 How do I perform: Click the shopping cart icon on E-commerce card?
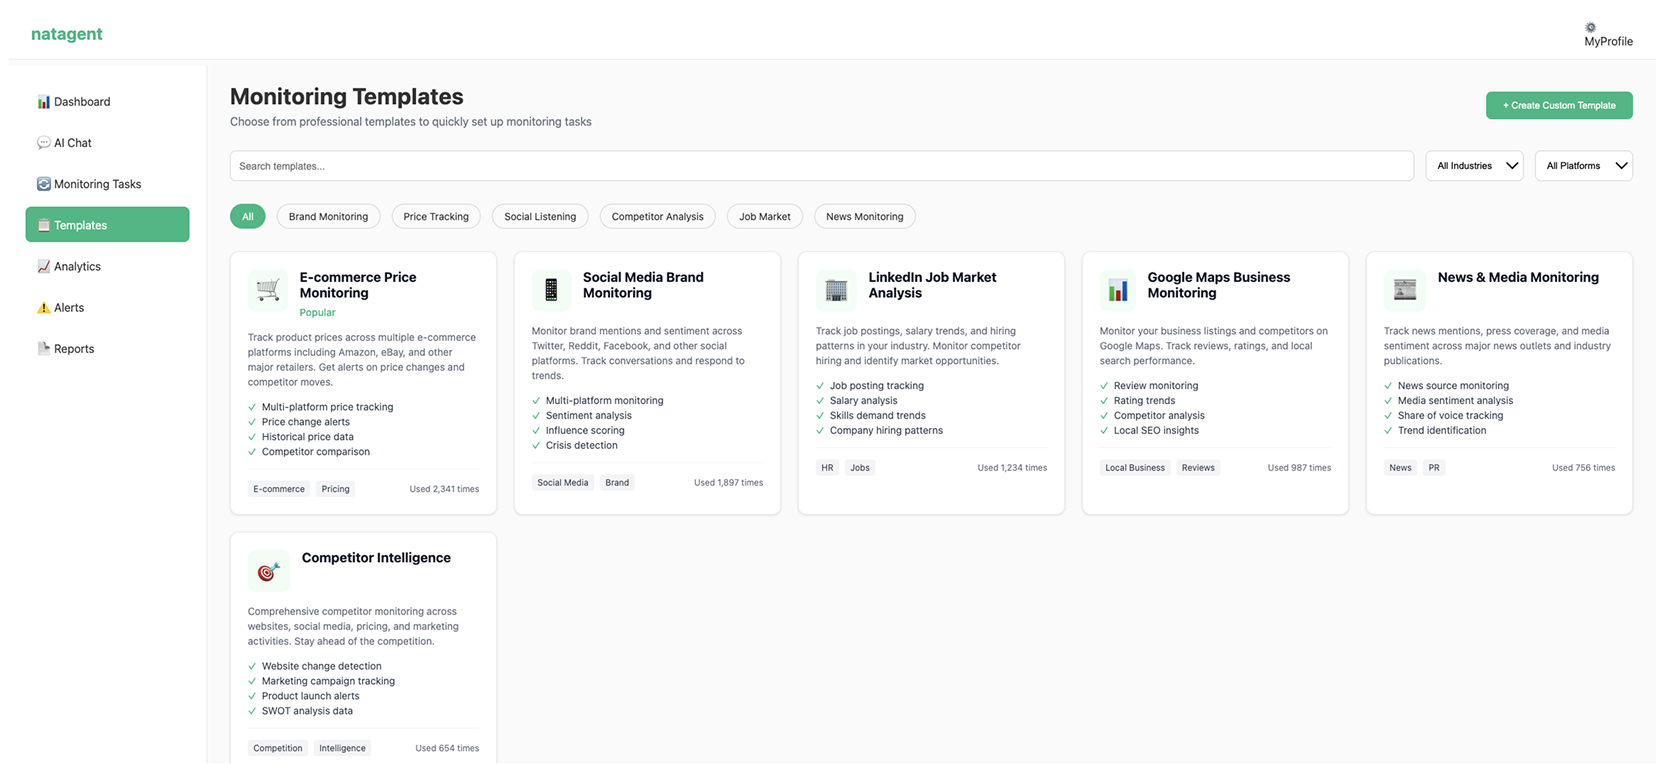point(268,290)
